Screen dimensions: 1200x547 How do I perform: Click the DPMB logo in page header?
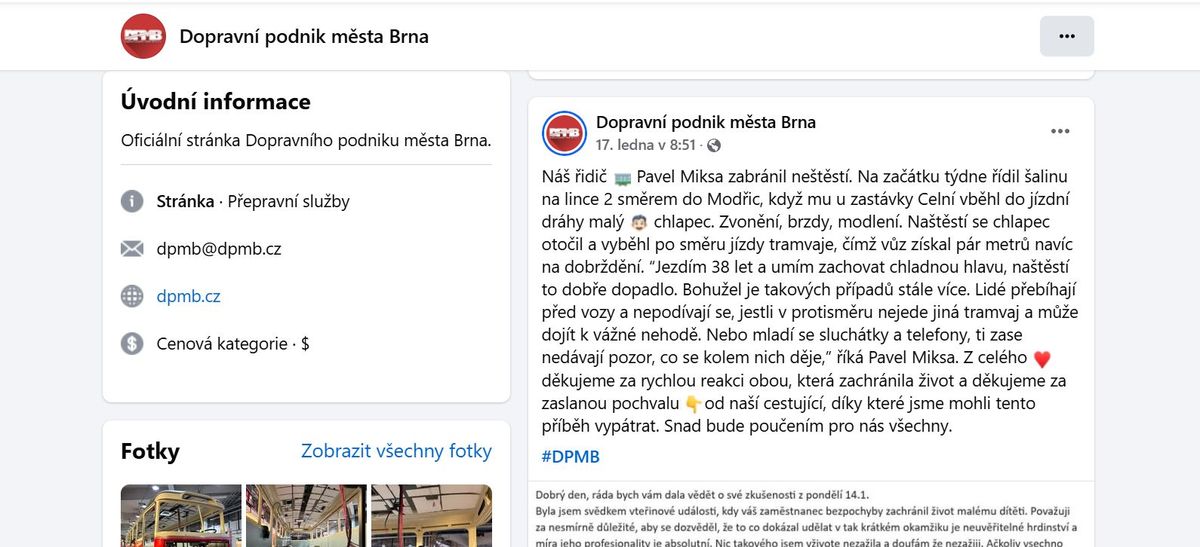click(x=143, y=36)
